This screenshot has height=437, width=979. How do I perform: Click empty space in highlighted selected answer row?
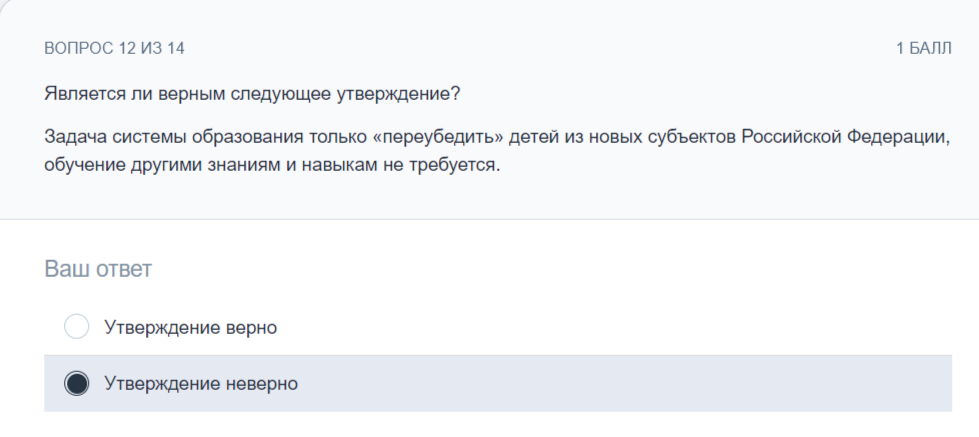(624, 383)
